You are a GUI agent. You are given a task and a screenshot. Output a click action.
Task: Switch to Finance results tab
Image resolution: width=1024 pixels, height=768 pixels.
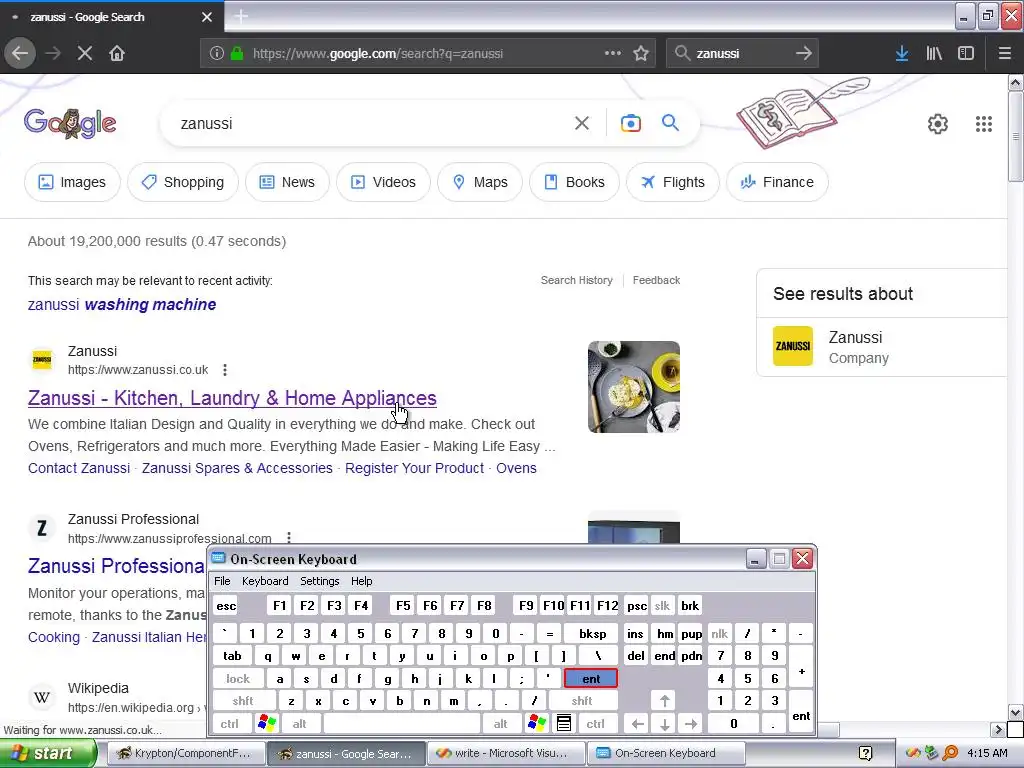tap(777, 182)
